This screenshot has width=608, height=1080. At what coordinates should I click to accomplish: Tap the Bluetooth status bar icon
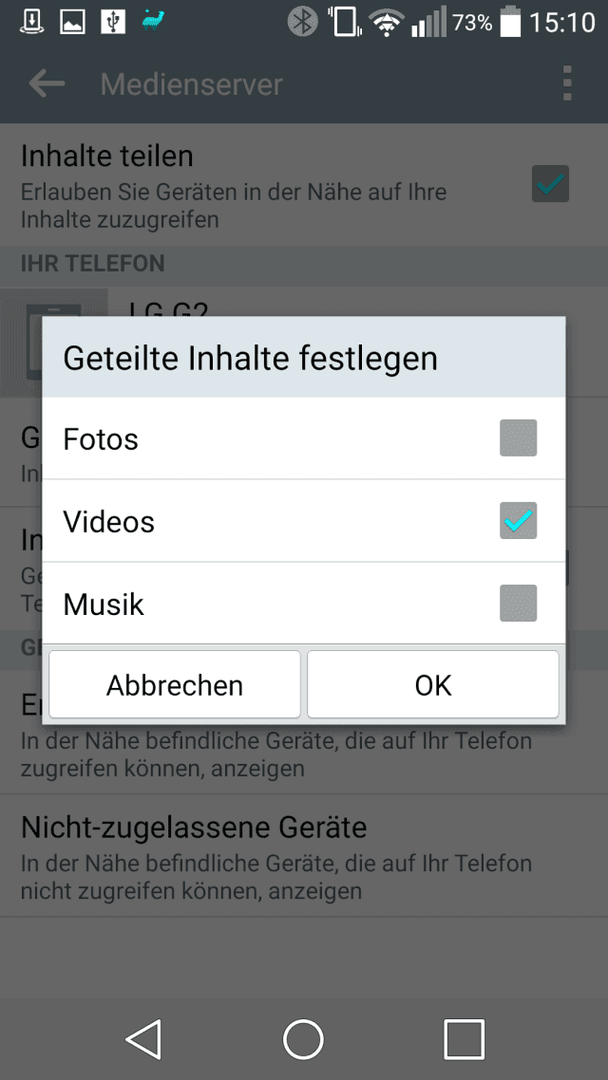click(302, 22)
